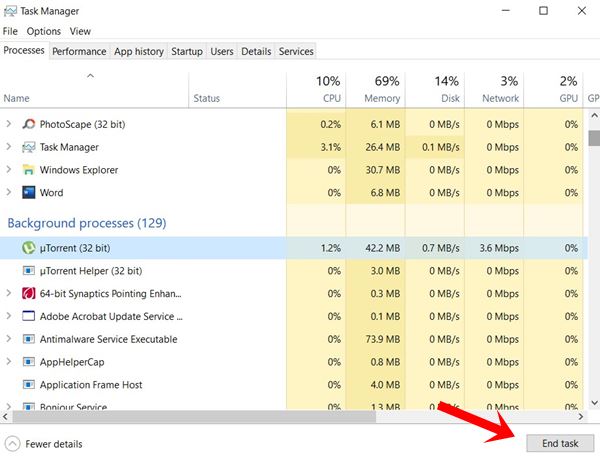Expand the PhotoScape (32 bit) process group
Image resolution: width=600 pixels, height=461 pixels.
[9, 124]
